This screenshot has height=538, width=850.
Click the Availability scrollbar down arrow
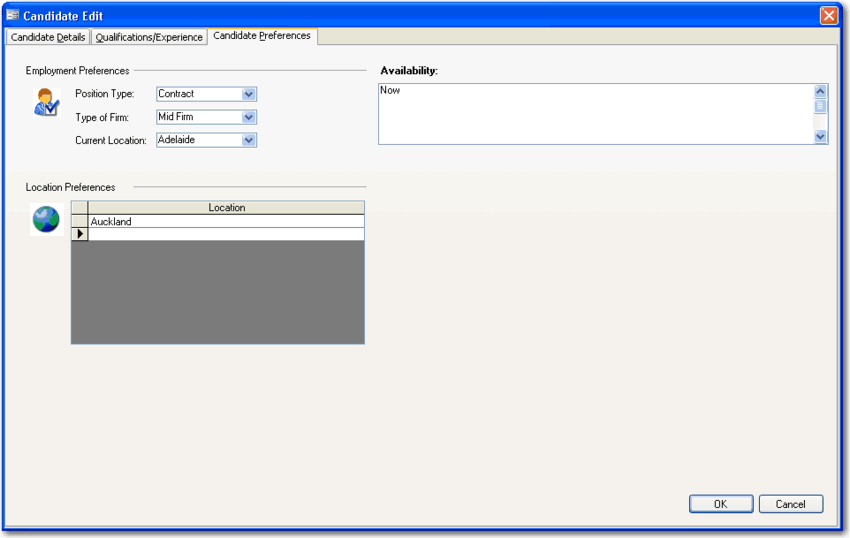(x=821, y=137)
